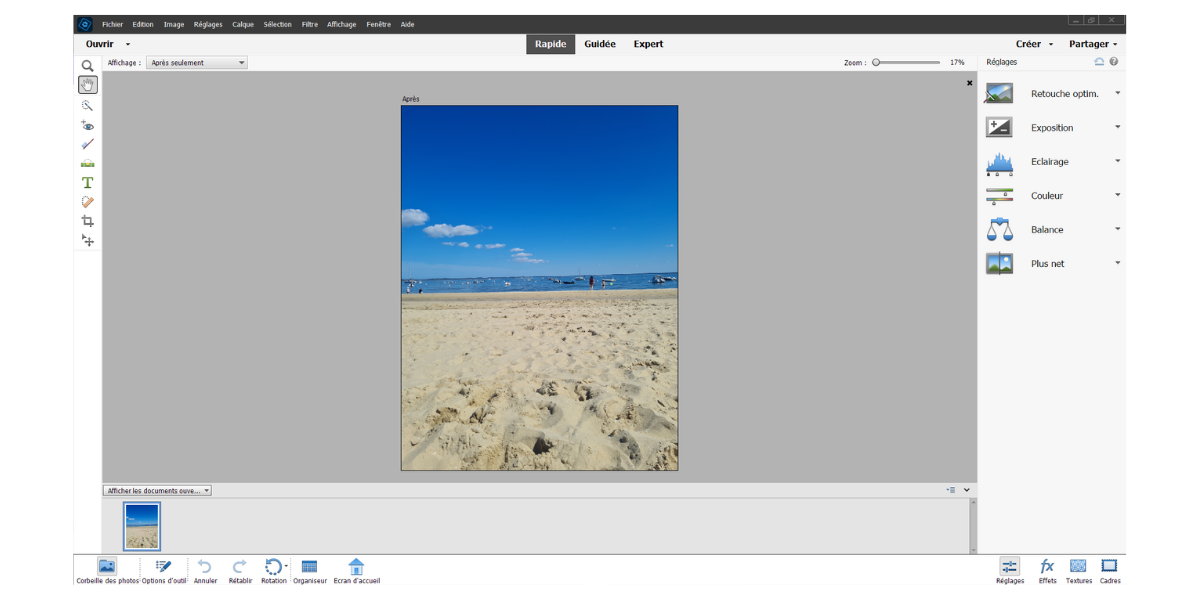Select the Quick Selection tool

[x=87, y=105]
